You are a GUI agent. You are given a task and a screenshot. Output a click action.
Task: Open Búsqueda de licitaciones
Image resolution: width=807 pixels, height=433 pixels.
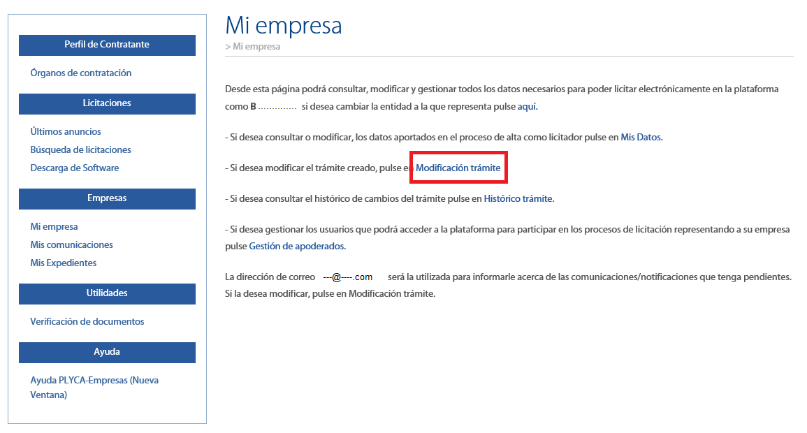tap(81, 150)
